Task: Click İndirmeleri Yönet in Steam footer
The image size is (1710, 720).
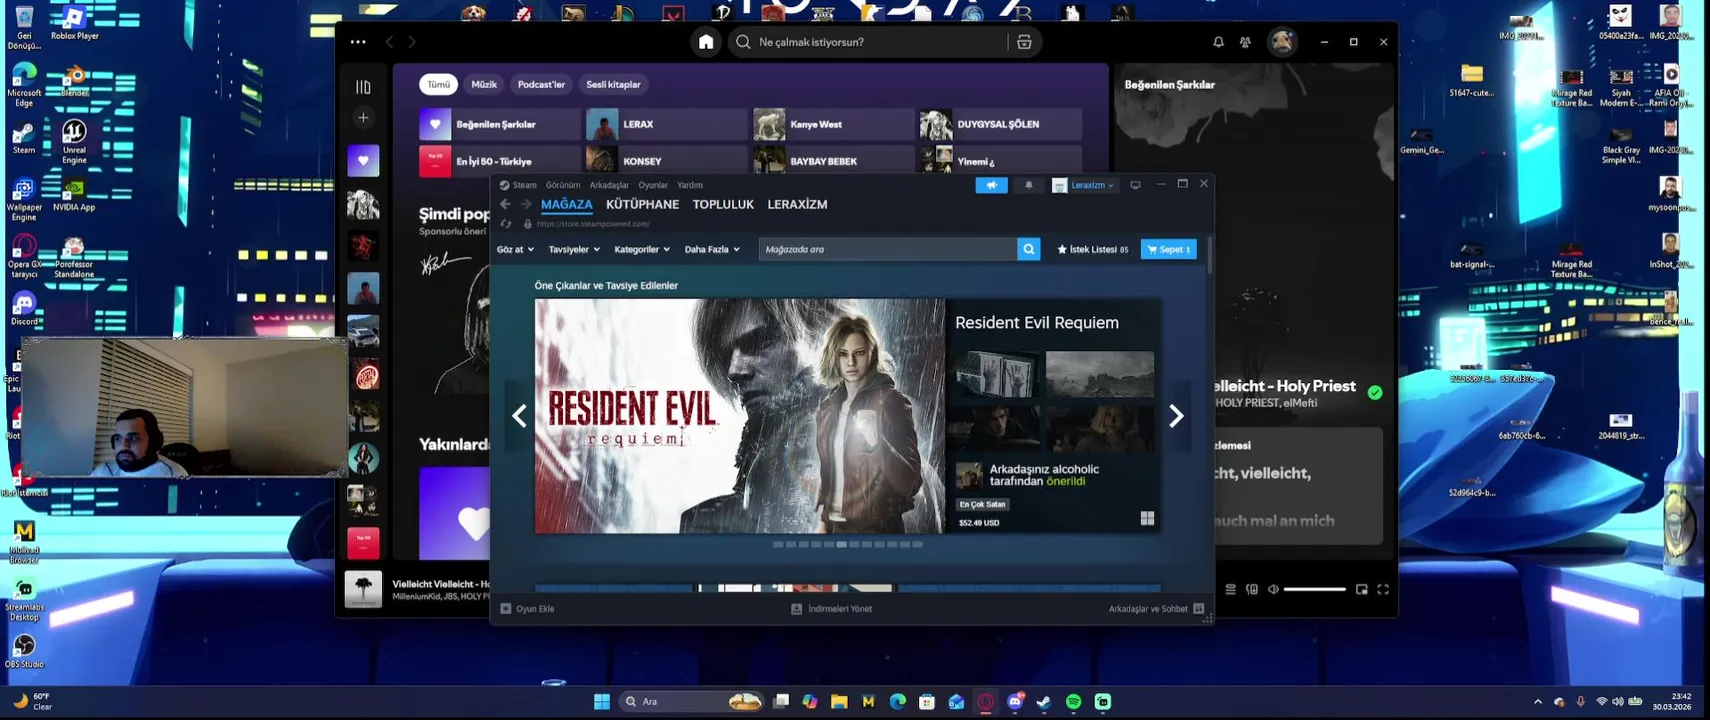Action: [832, 608]
